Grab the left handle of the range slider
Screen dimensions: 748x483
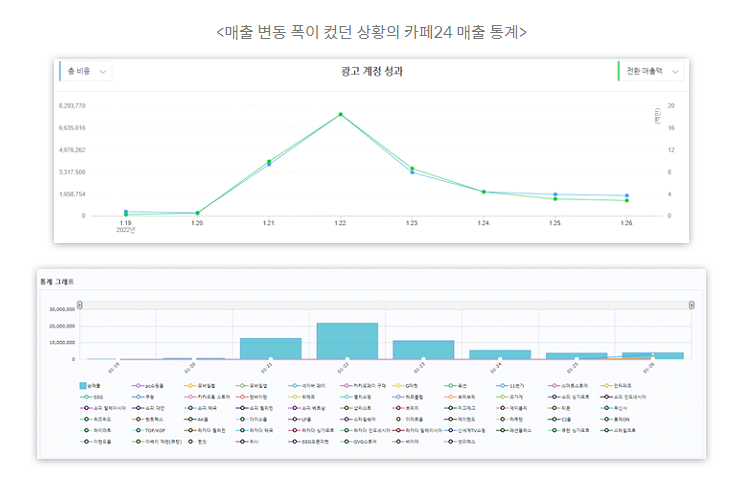point(80,305)
